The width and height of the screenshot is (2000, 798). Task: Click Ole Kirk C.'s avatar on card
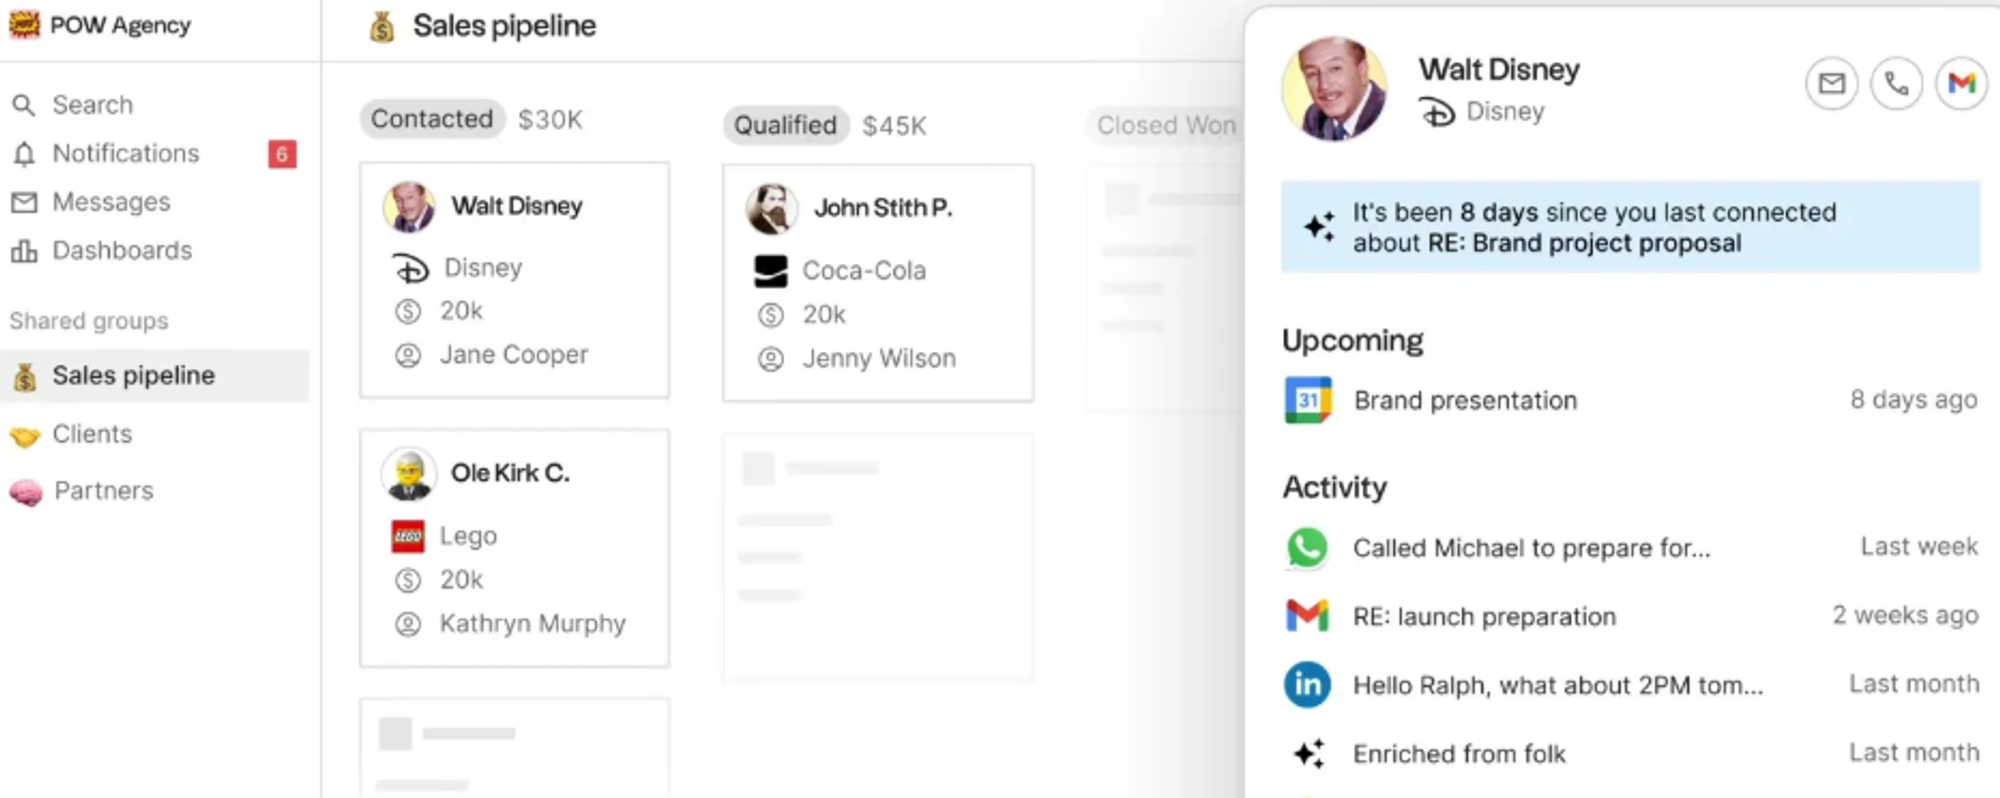(x=409, y=474)
